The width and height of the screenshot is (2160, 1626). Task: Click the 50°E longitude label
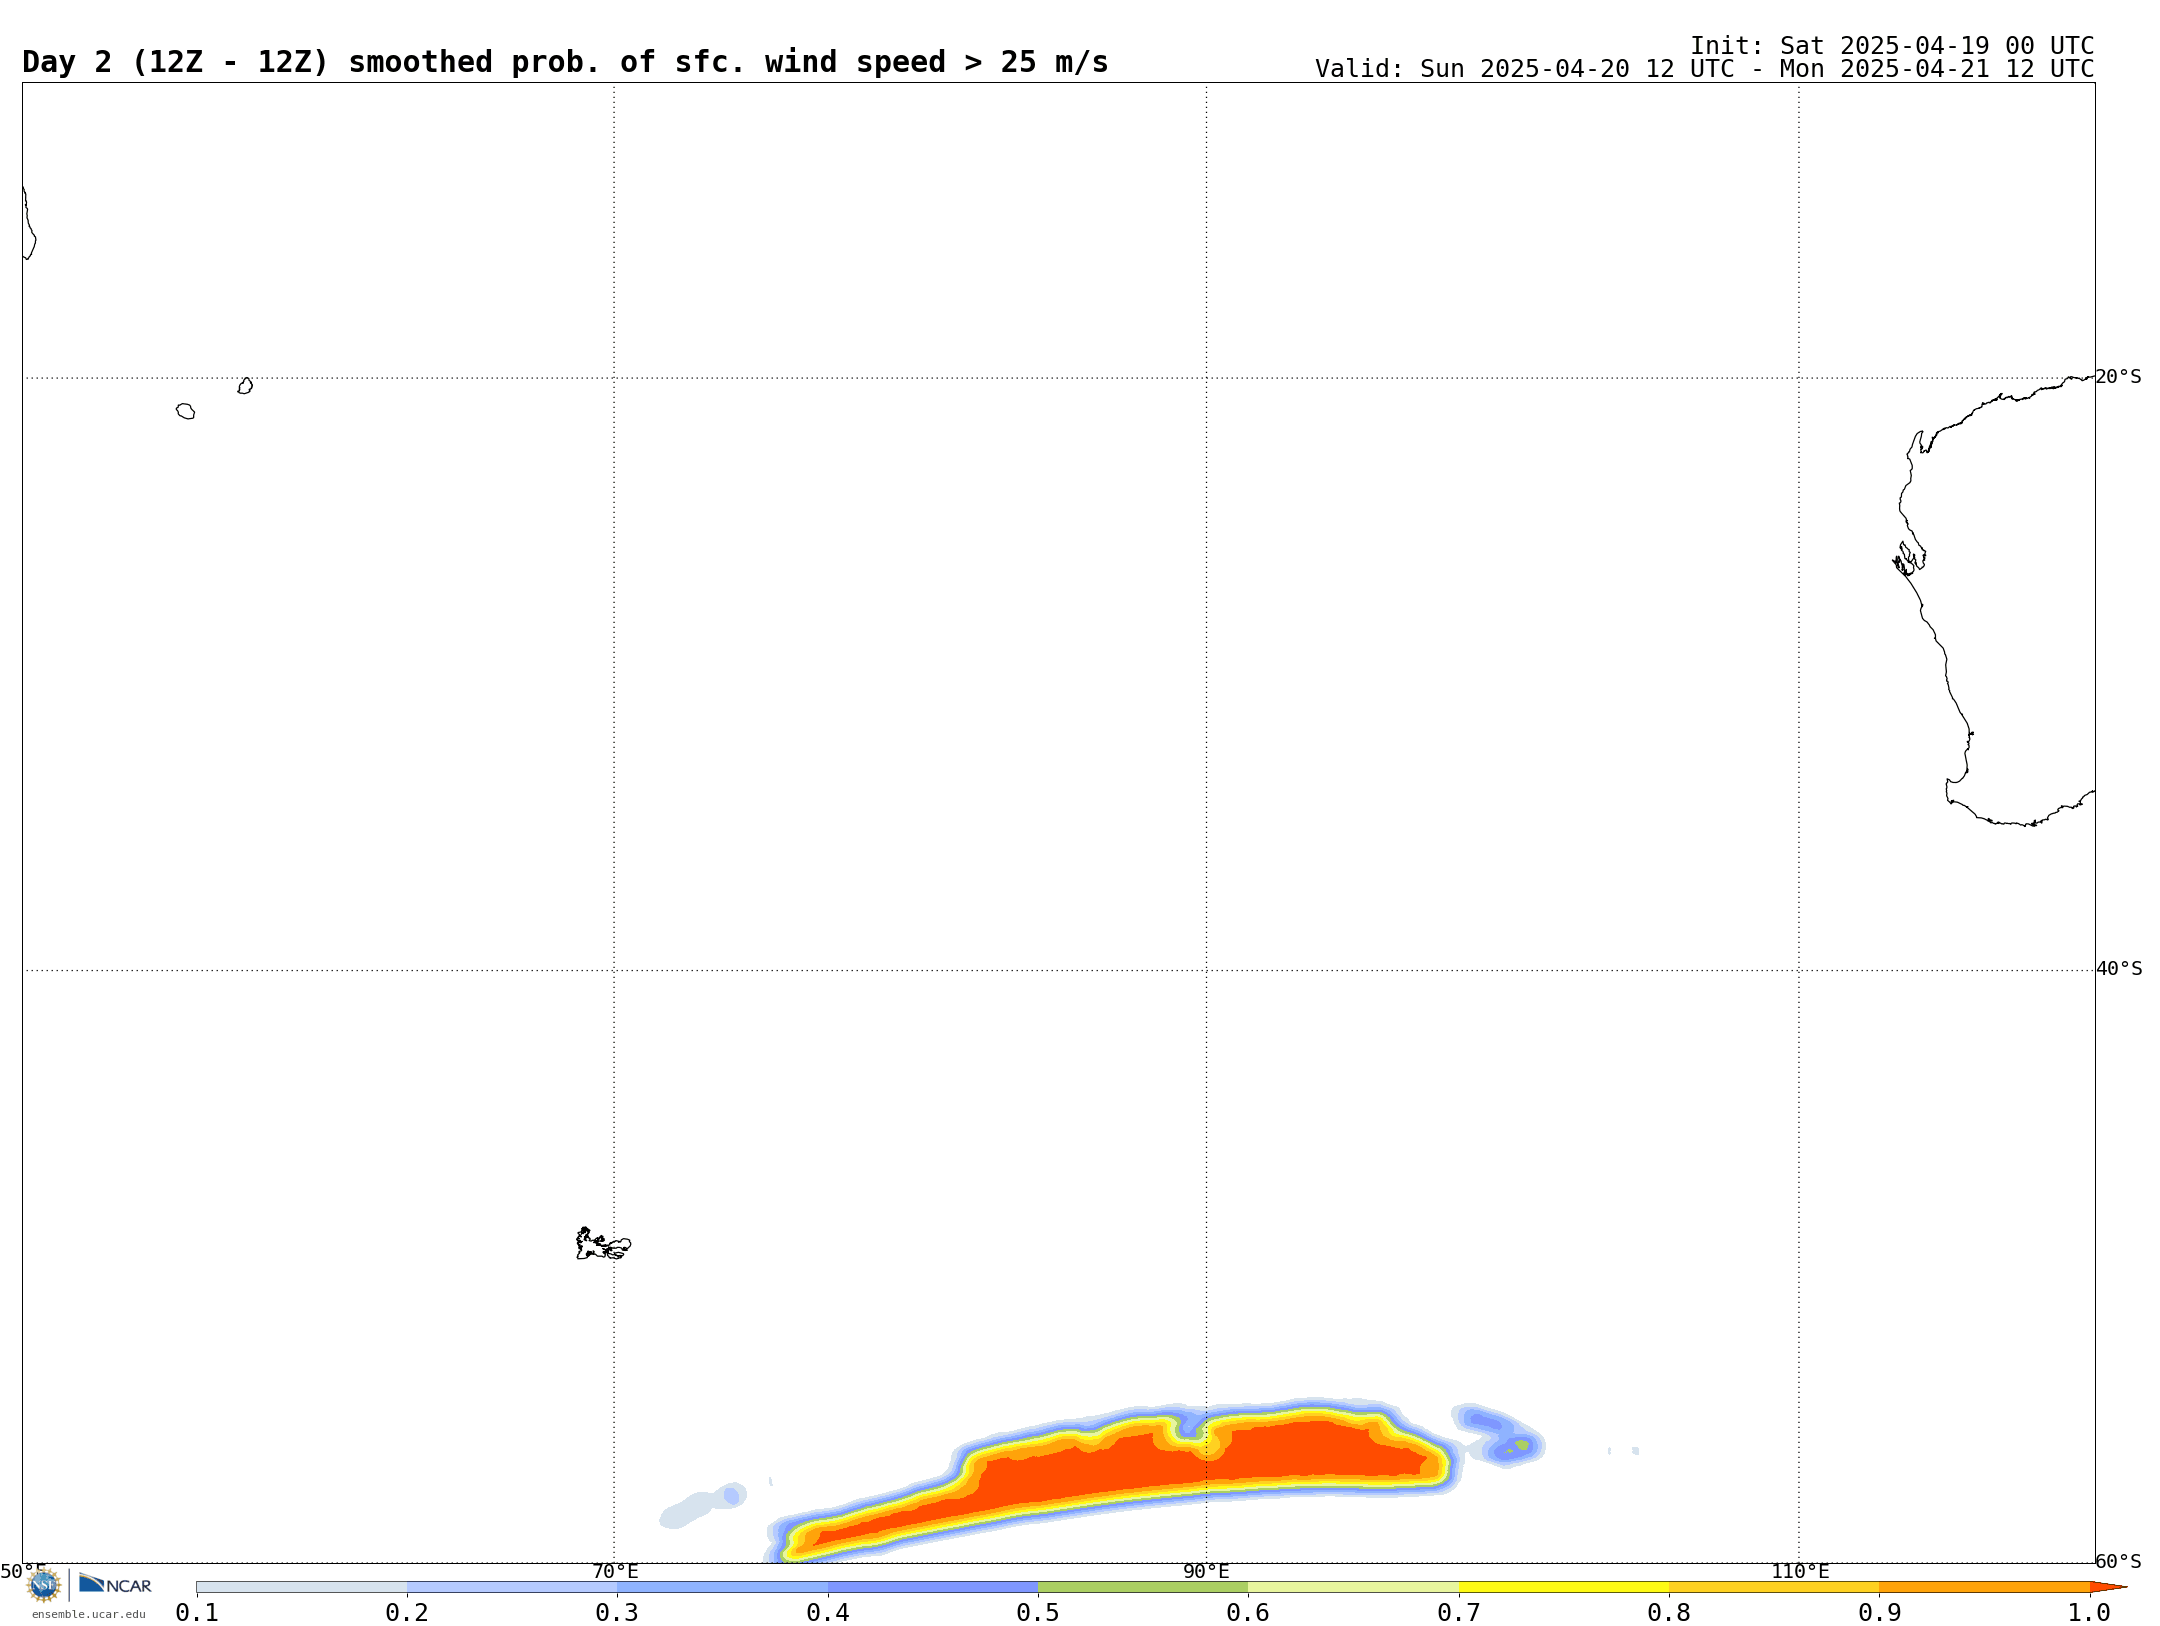pyautogui.click(x=23, y=1572)
